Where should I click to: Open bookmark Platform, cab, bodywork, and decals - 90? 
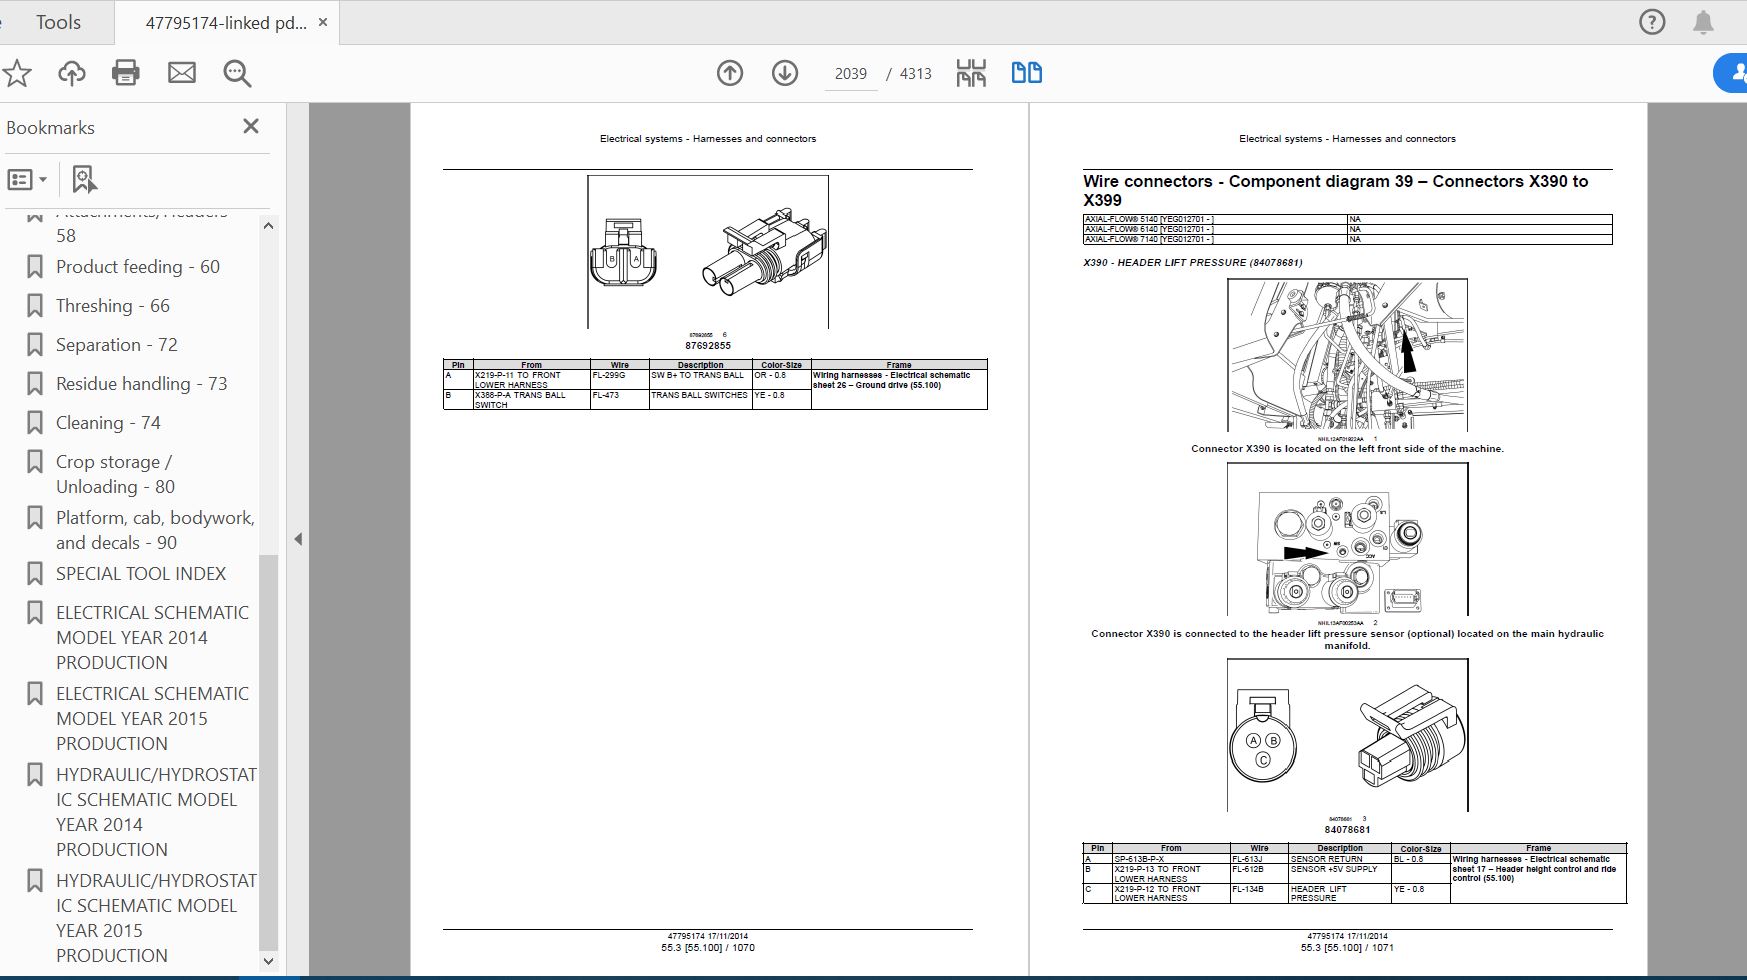tap(155, 530)
